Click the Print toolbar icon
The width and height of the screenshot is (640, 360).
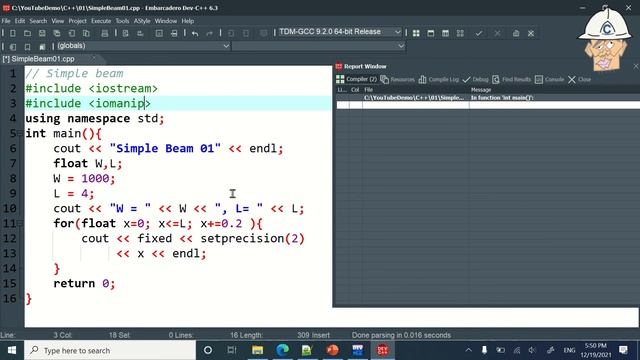pyautogui.click(x=104, y=33)
